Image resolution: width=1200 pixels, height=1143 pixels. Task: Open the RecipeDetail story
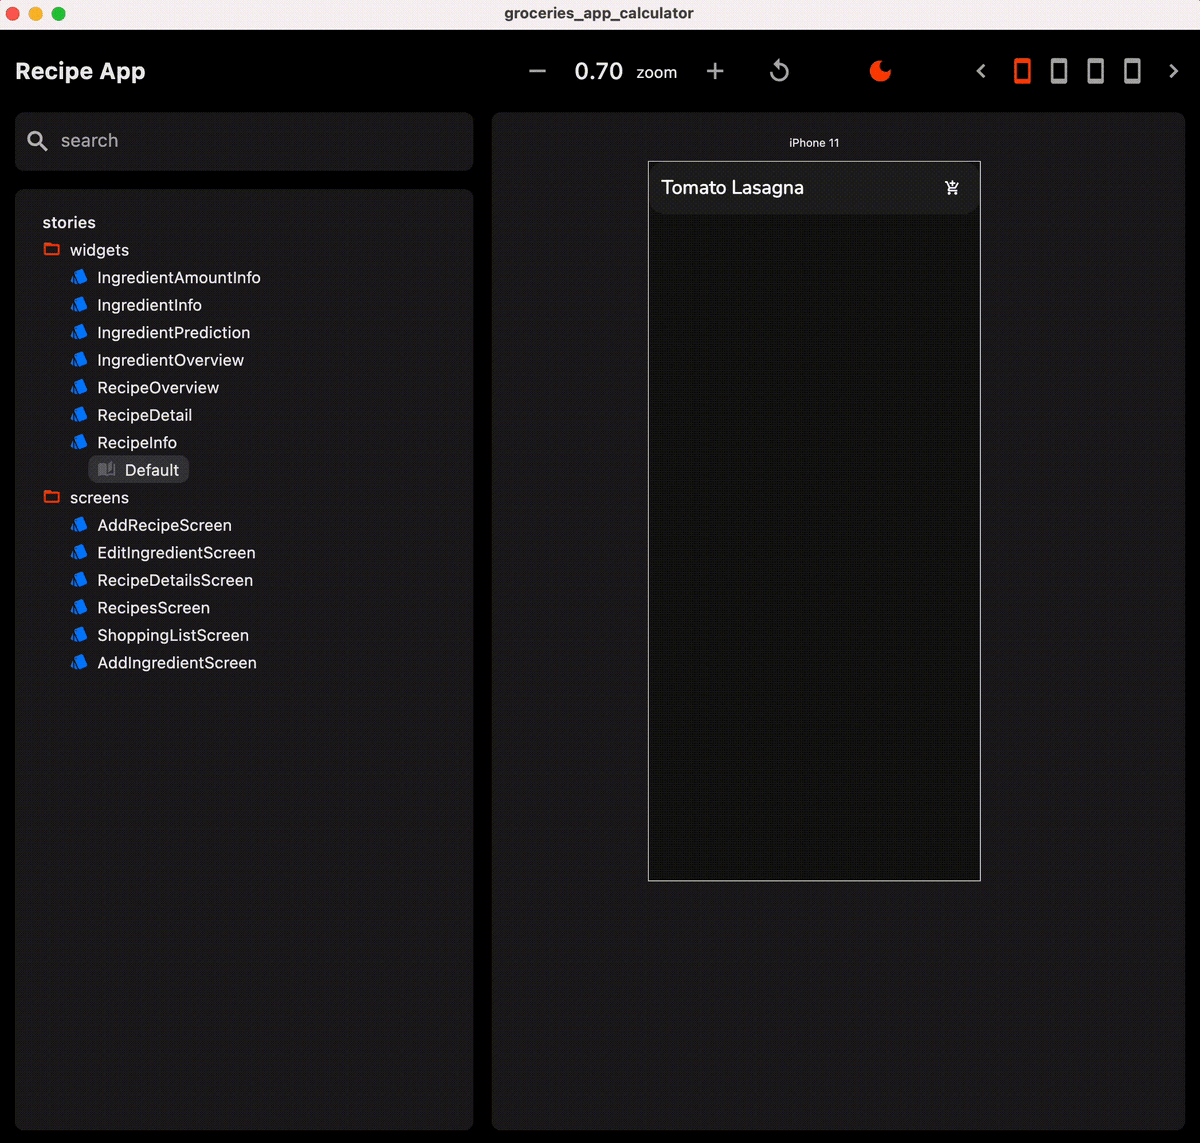144,415
